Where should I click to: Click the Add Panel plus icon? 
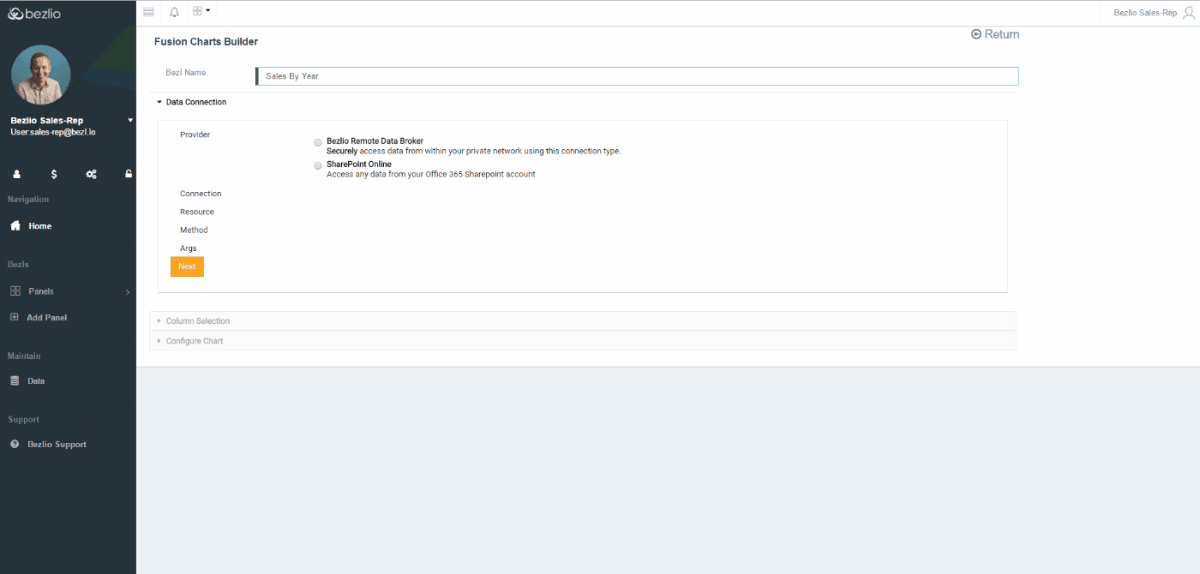pos(15,317)
